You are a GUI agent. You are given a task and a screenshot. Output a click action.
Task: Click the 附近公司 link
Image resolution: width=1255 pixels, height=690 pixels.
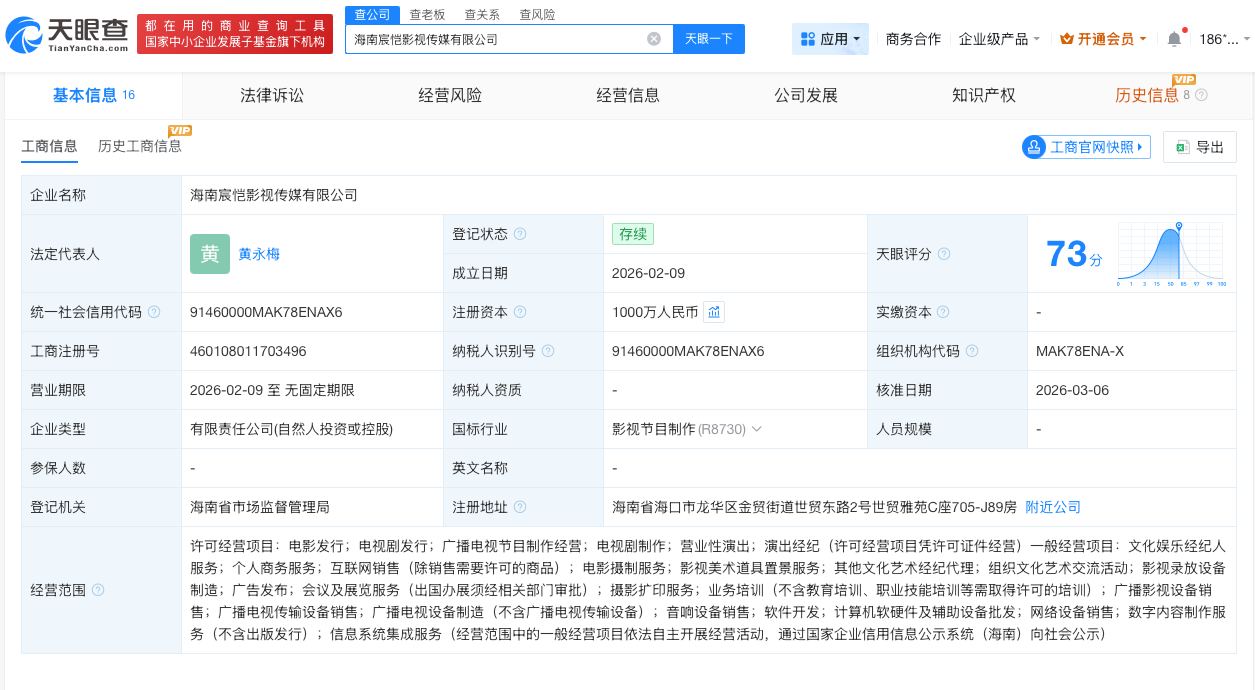(x=1052, y=507)
